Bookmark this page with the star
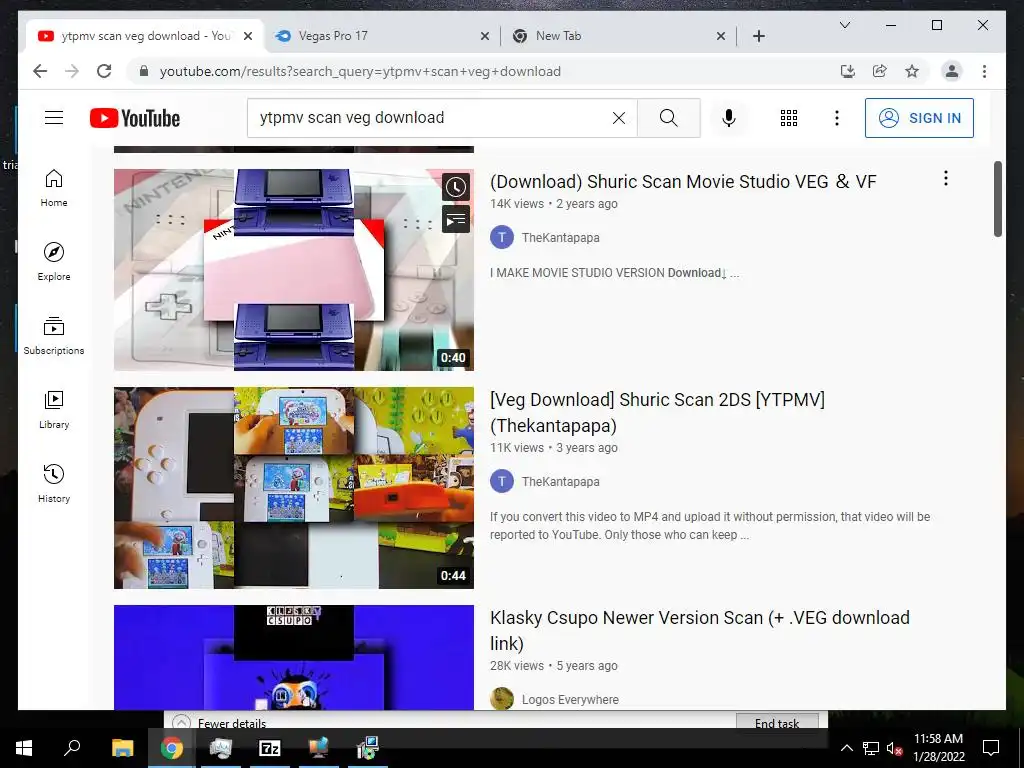 click(x=912, y=71)
